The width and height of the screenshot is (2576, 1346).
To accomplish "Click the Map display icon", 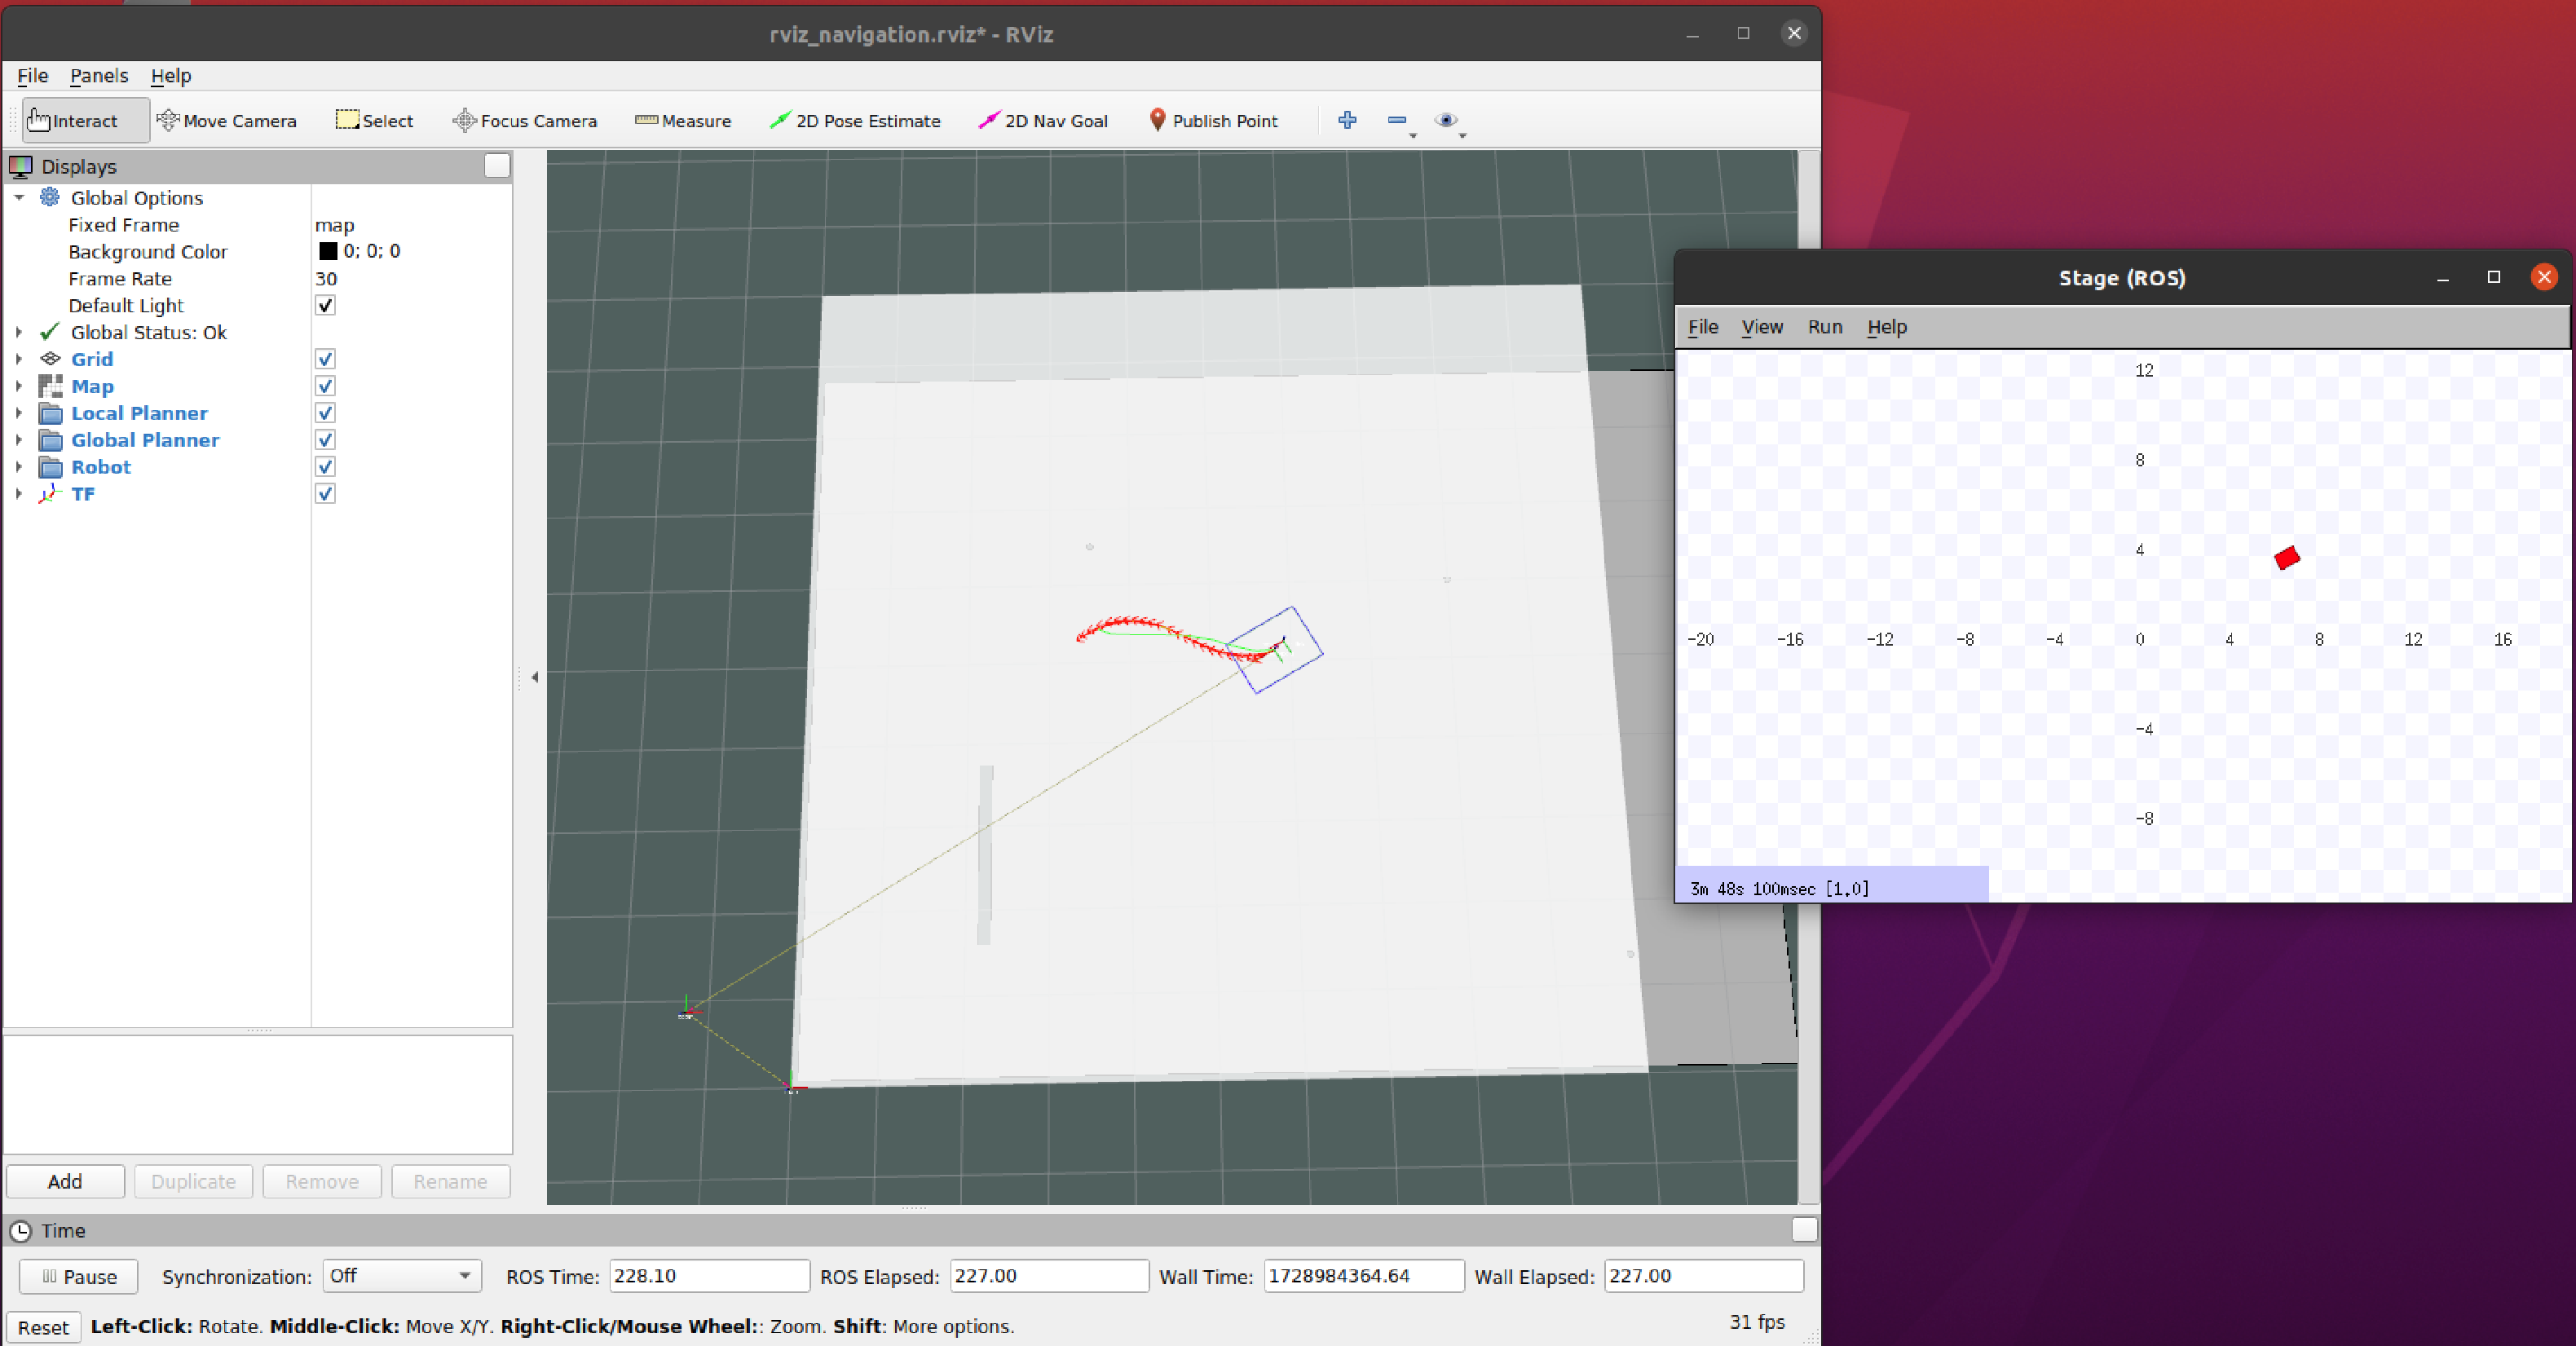I will click(x=50, y=386).
